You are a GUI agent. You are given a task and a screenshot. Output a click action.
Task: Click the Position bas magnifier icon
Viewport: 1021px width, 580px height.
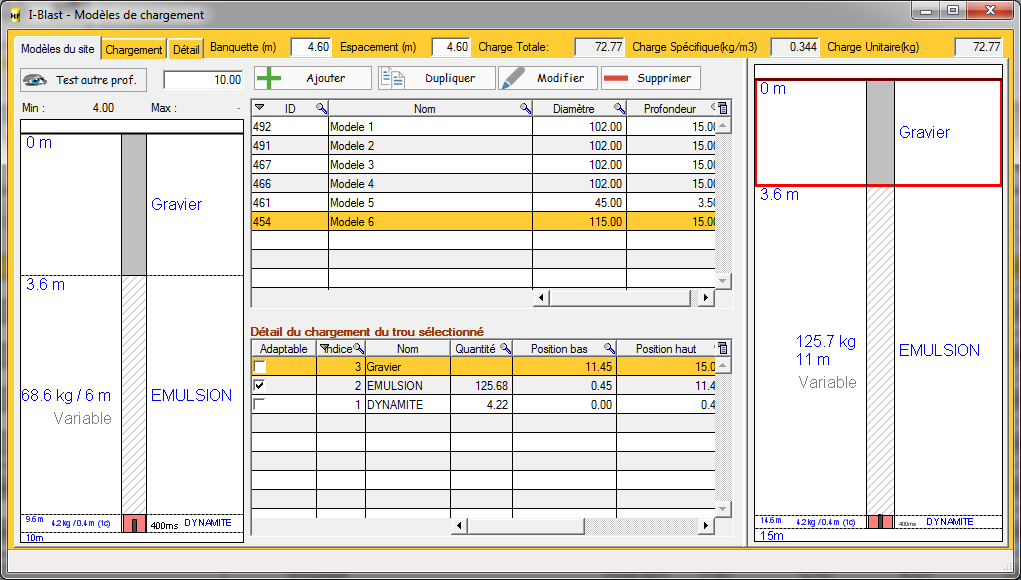(x=609, y=349)
